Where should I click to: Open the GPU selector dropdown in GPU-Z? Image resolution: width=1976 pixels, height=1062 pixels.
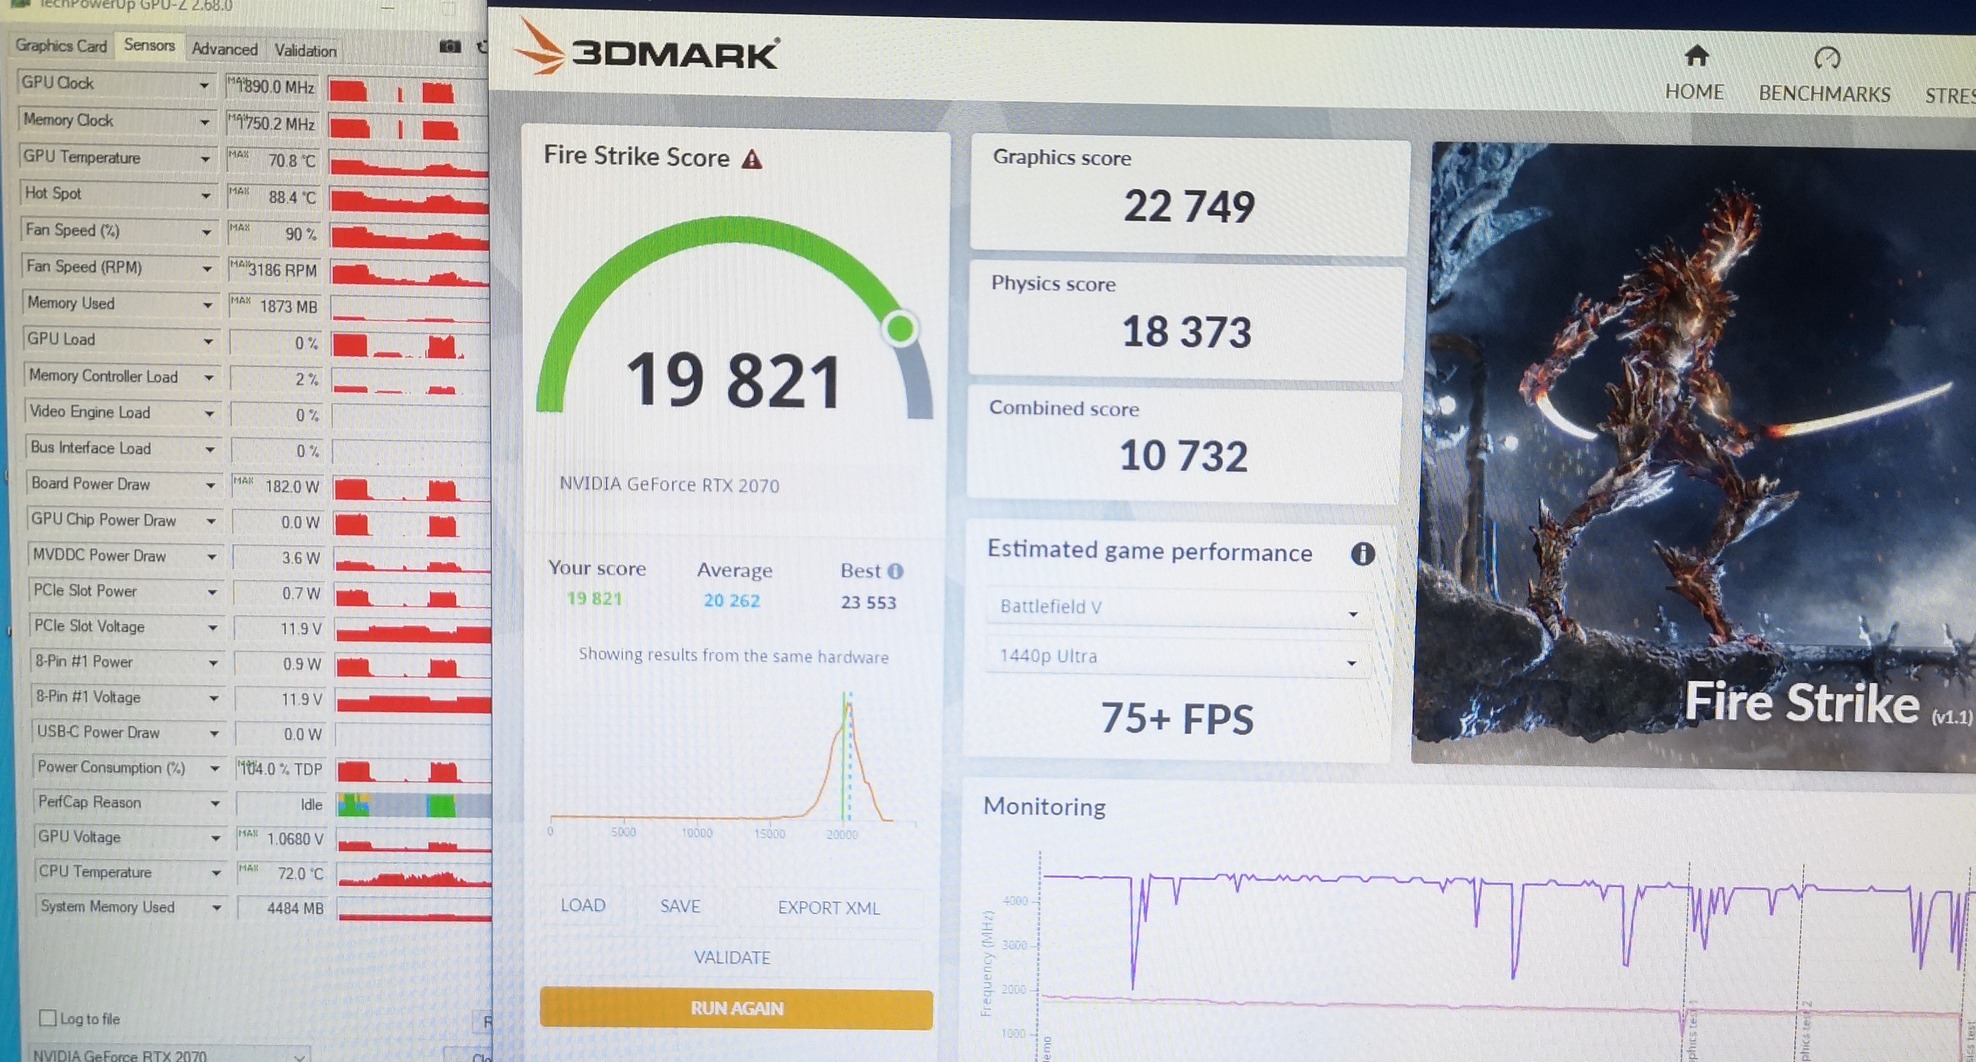pyautogui.click(x=168, y=1054)
